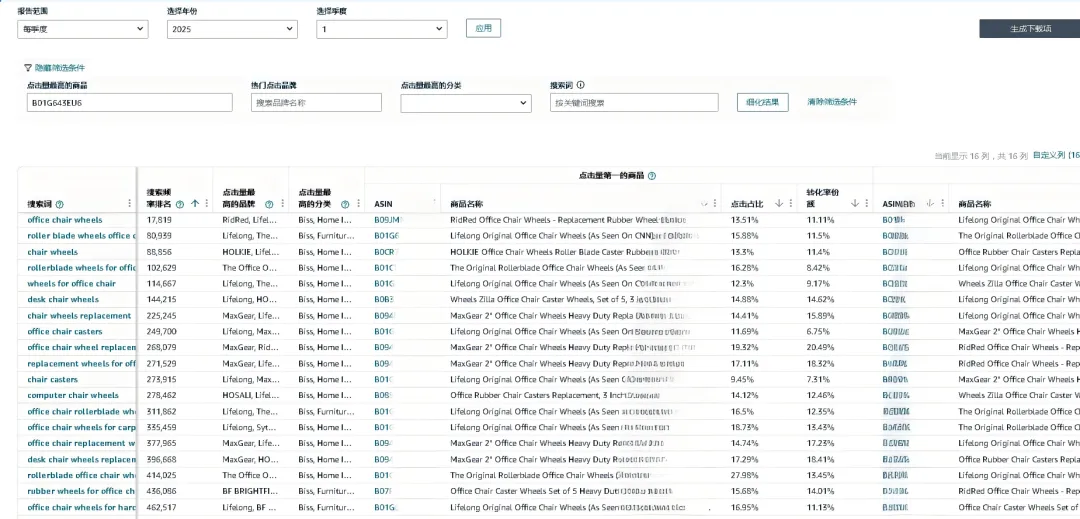The height and width of the screenshot is (519, 1080).
Task: Click ASIN link in 'desk chair wheels' row
Action: click(x=384, y=299)
